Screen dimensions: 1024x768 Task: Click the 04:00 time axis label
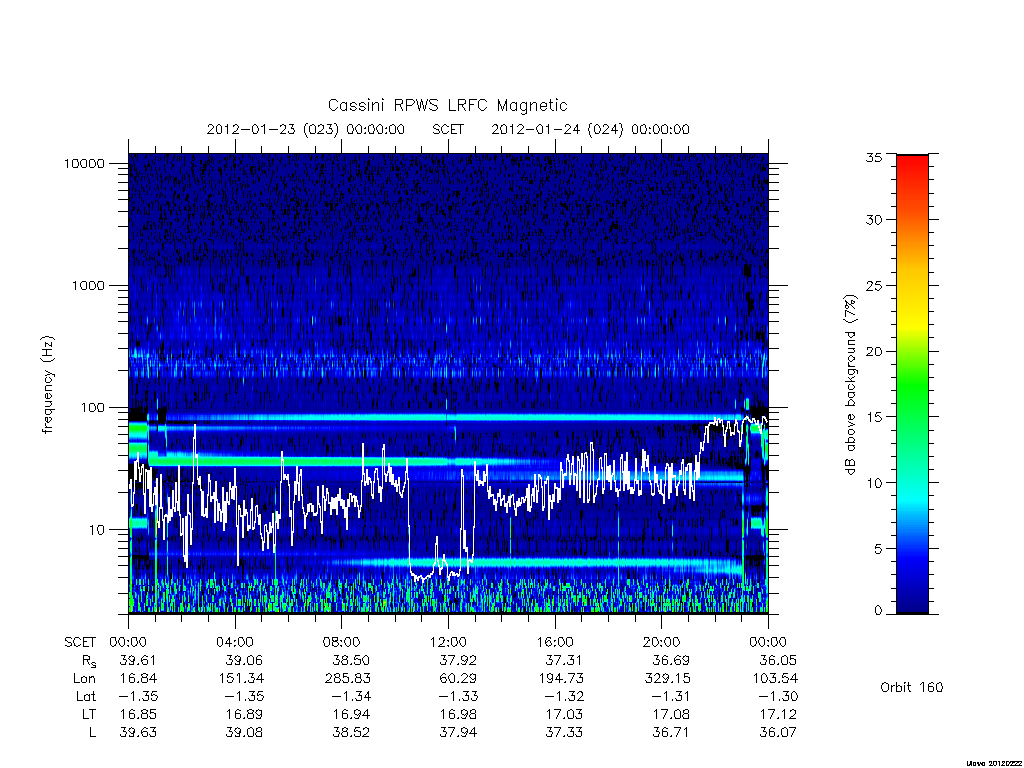(x=235, y=642)
